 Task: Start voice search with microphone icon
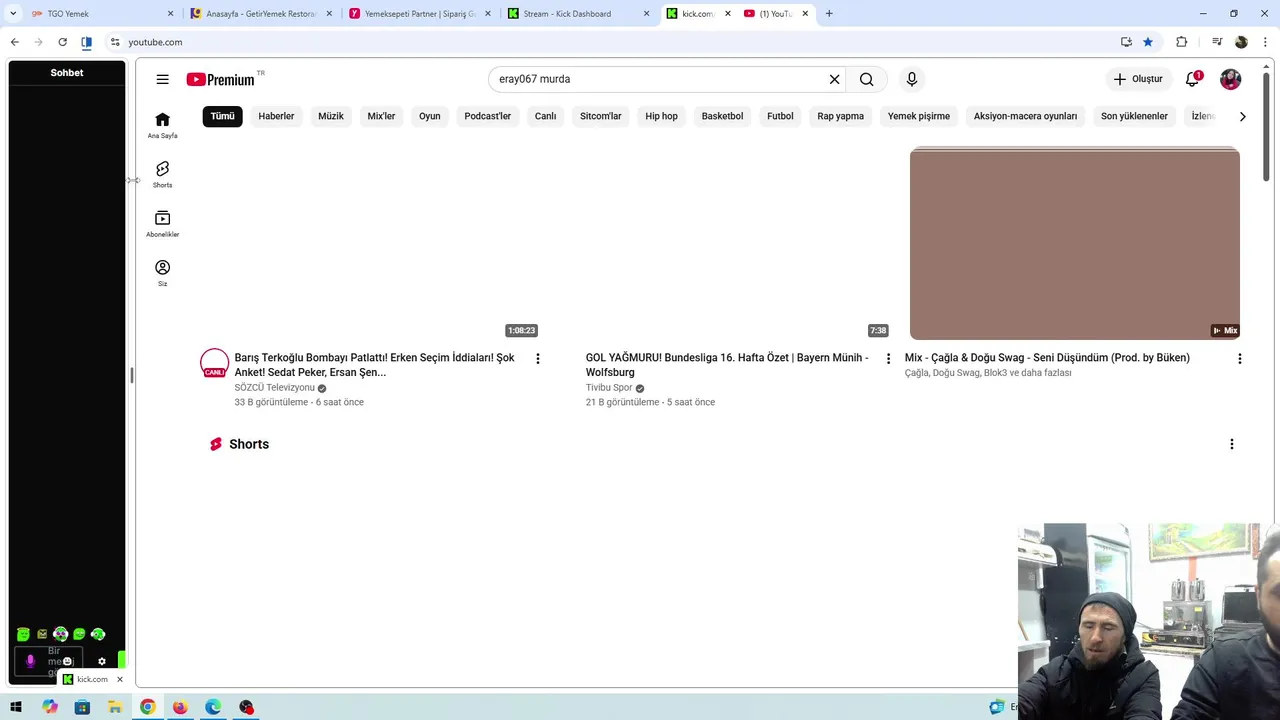coord(911,79)
